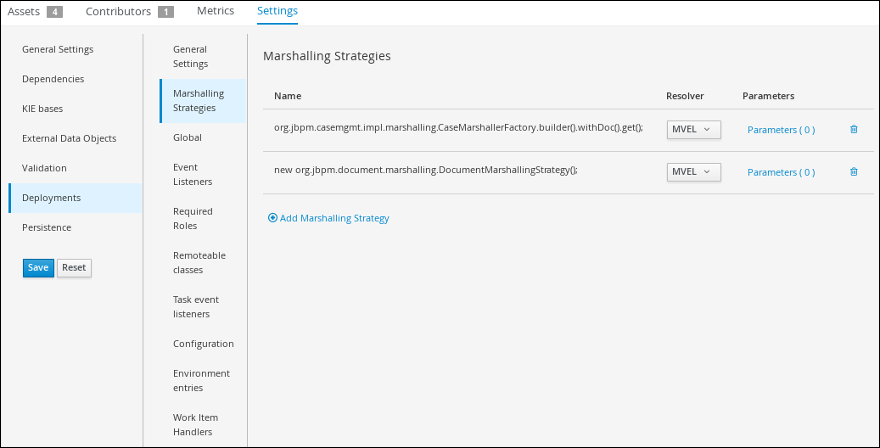Switch to the Contributors tab
The width and height of the screenshot is (880, 448).
point(130,11)
